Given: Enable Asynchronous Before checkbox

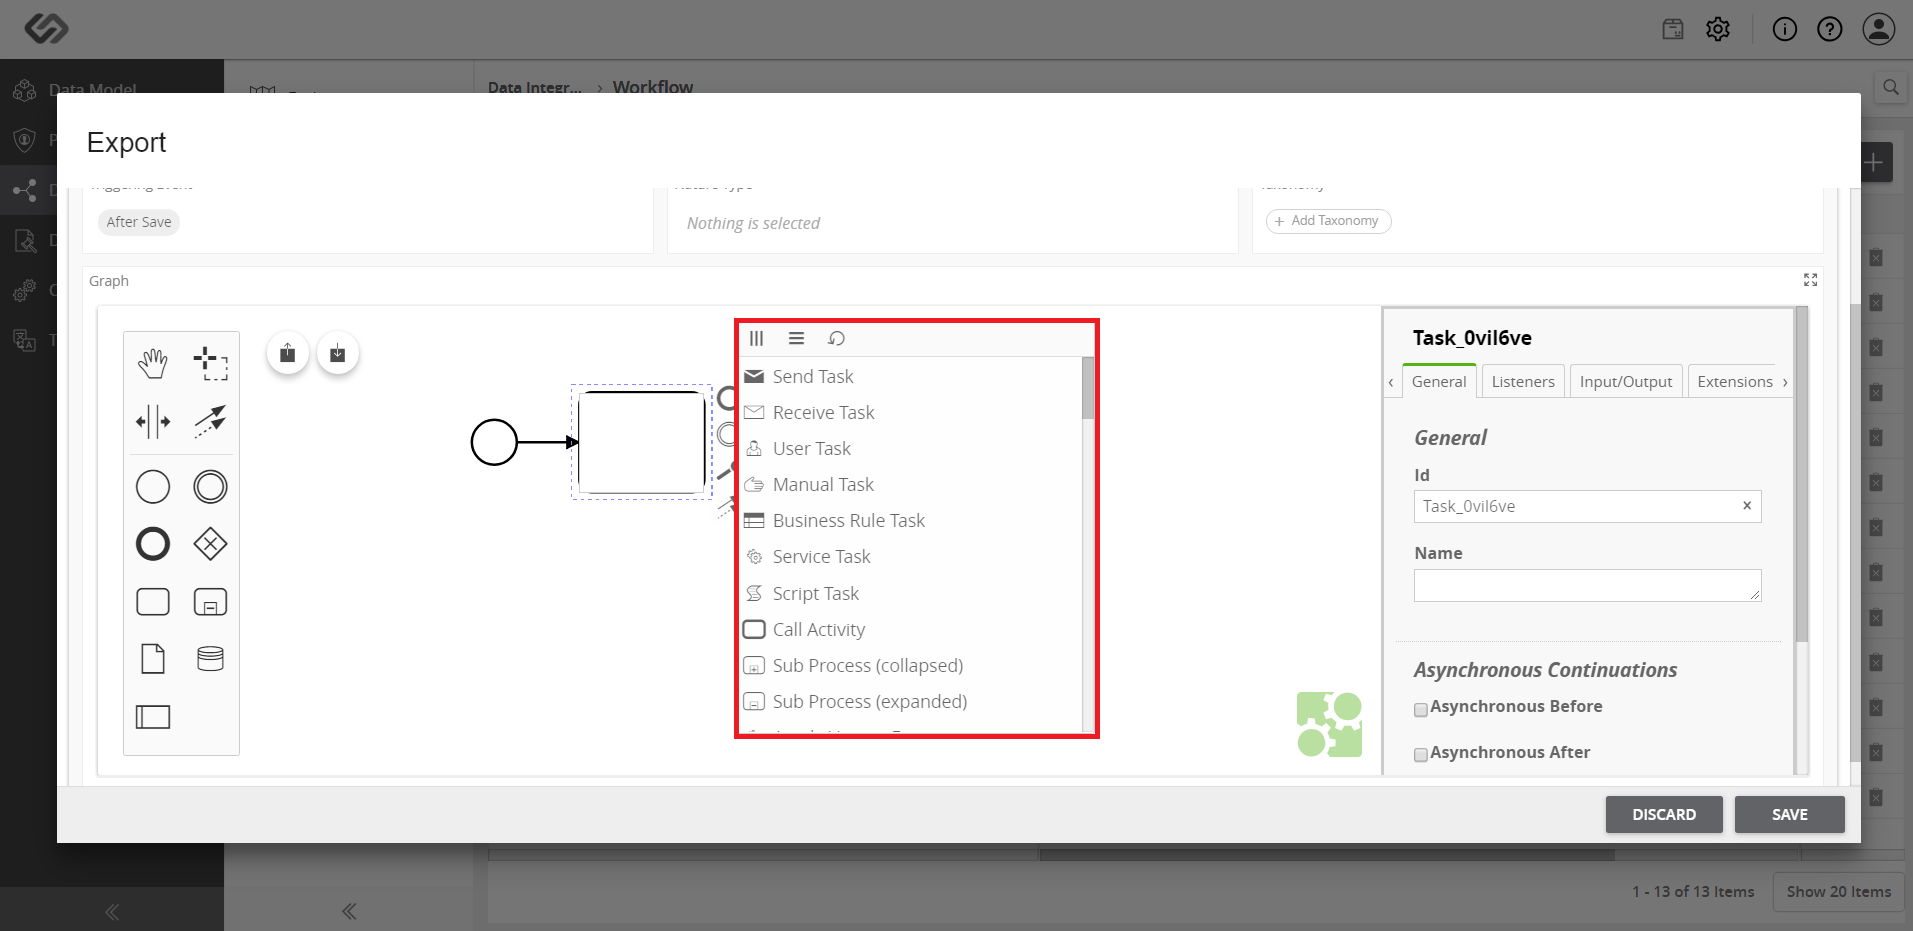Looking at the screenshot, I should point(1420,709).
